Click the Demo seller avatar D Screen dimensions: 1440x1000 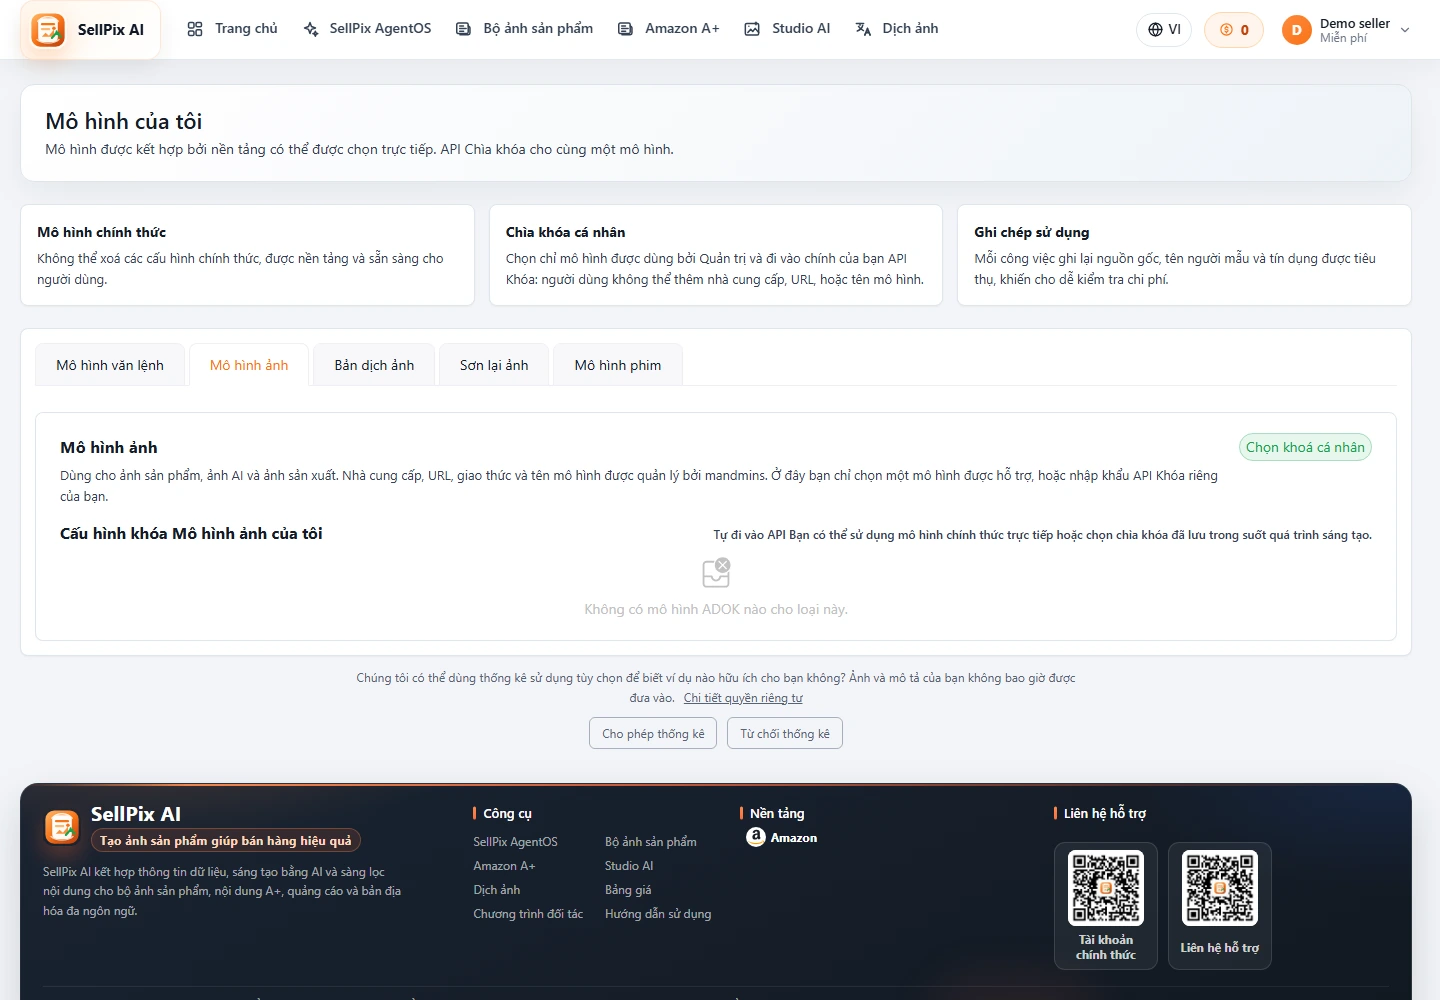[1296, 30]
